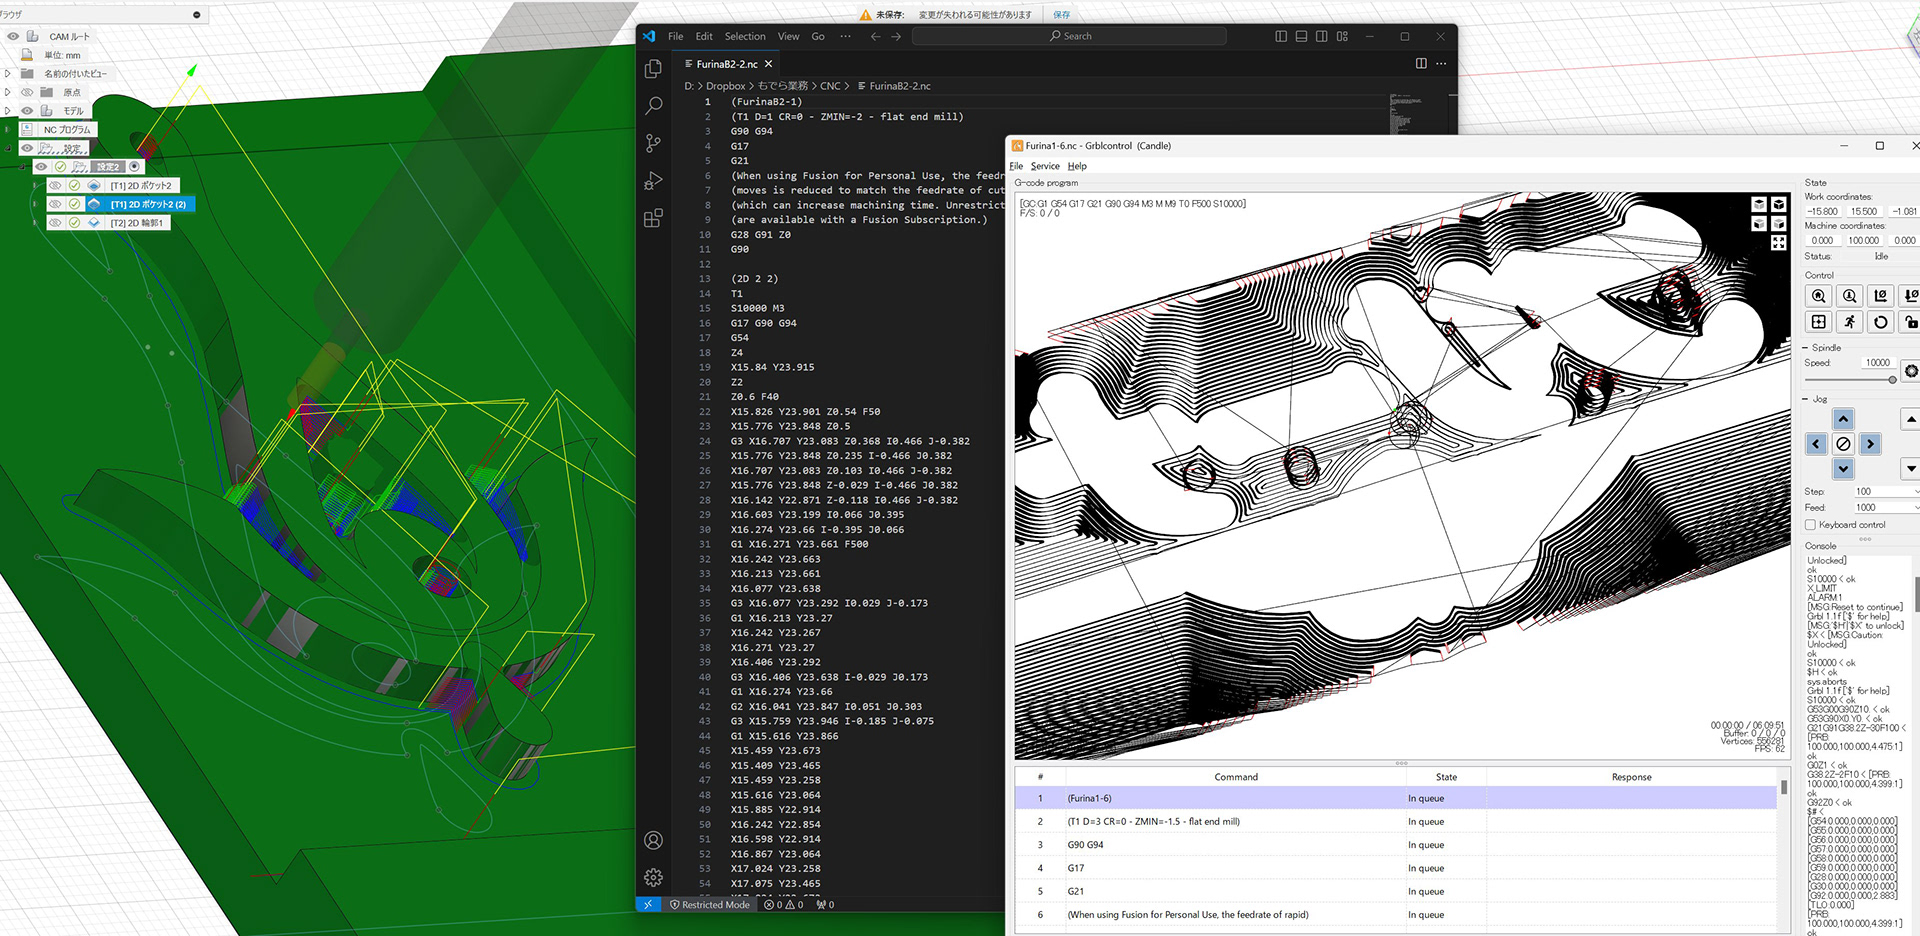Open Run and Debug view in VS Code
Screen dimensions: 1920x936
point(653,181)
